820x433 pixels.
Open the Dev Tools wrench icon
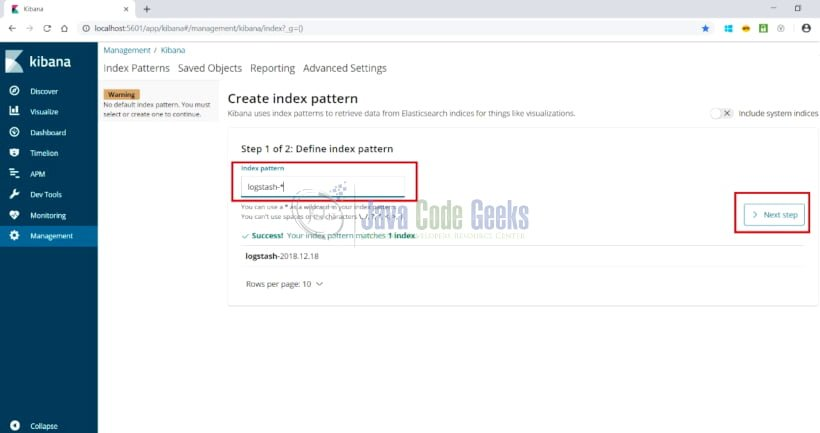(14, 194)
